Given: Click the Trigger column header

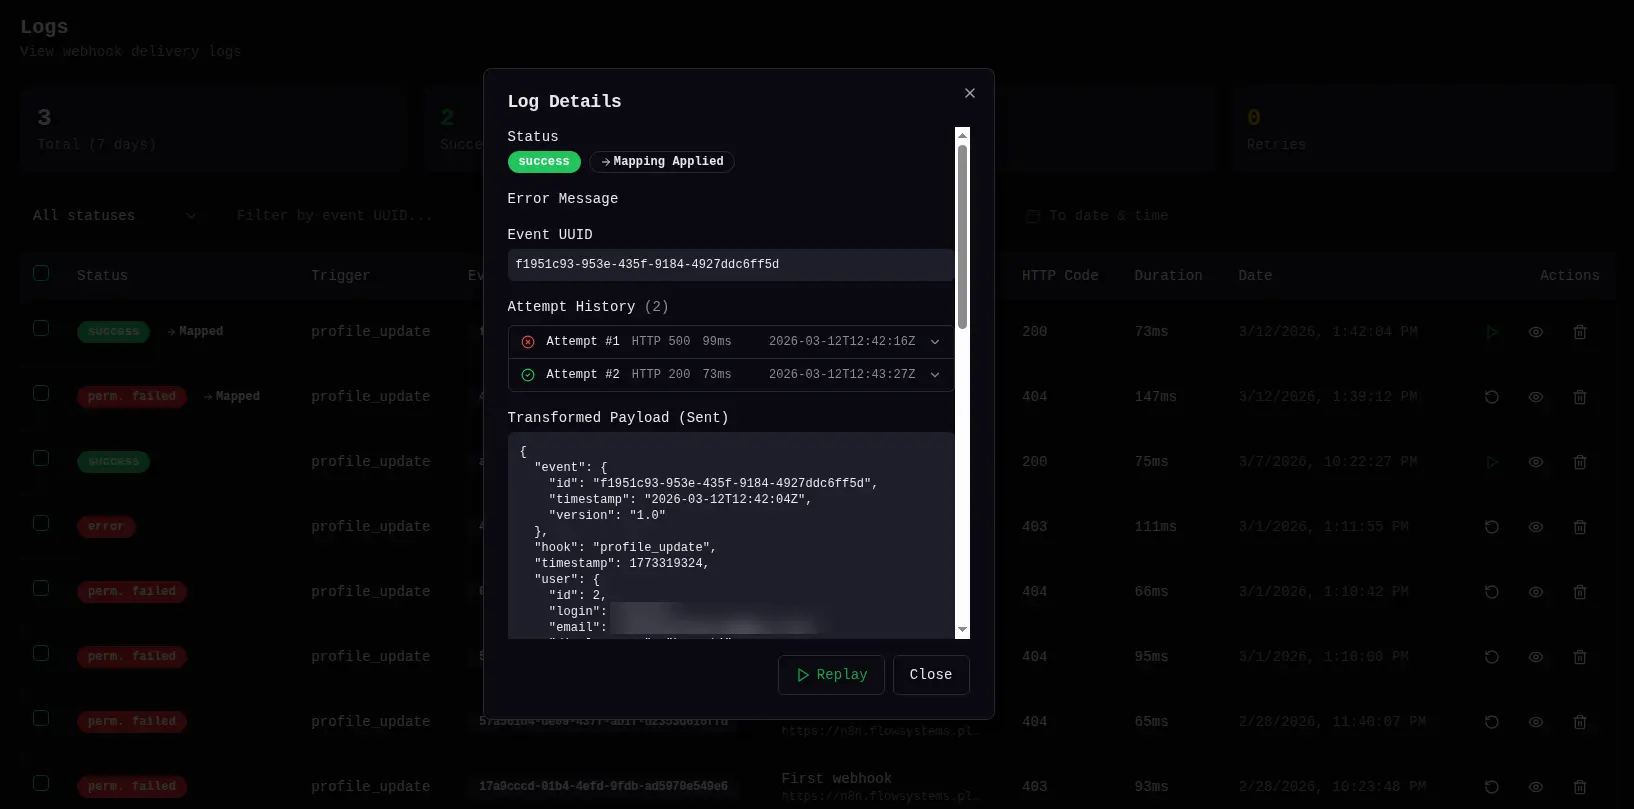Looking at the screenshot, I should click(x=340, y=276).
